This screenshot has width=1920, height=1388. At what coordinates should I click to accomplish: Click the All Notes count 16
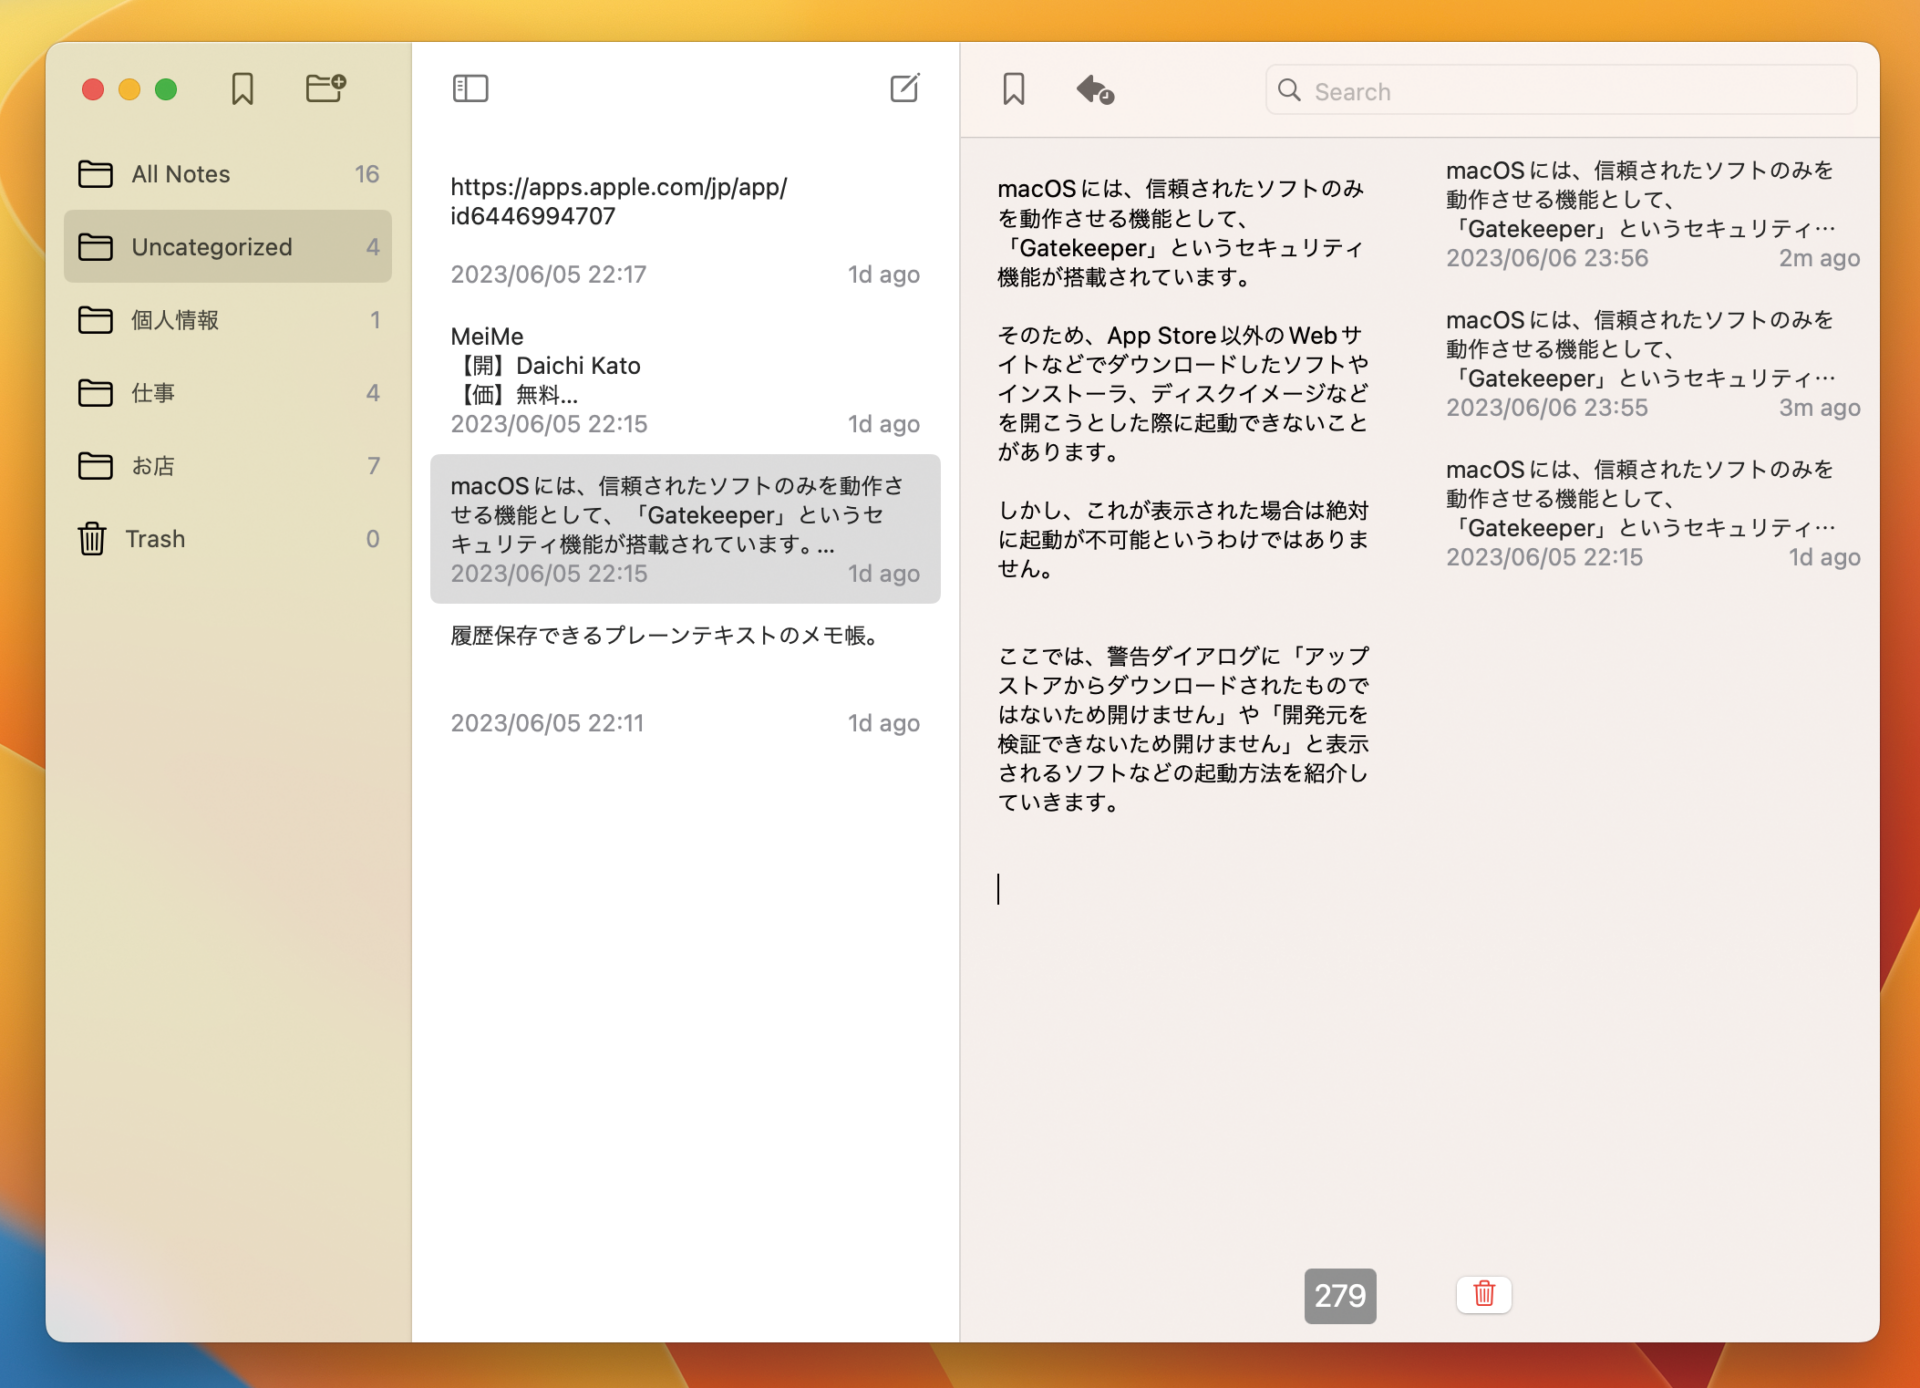pos(366,174)
